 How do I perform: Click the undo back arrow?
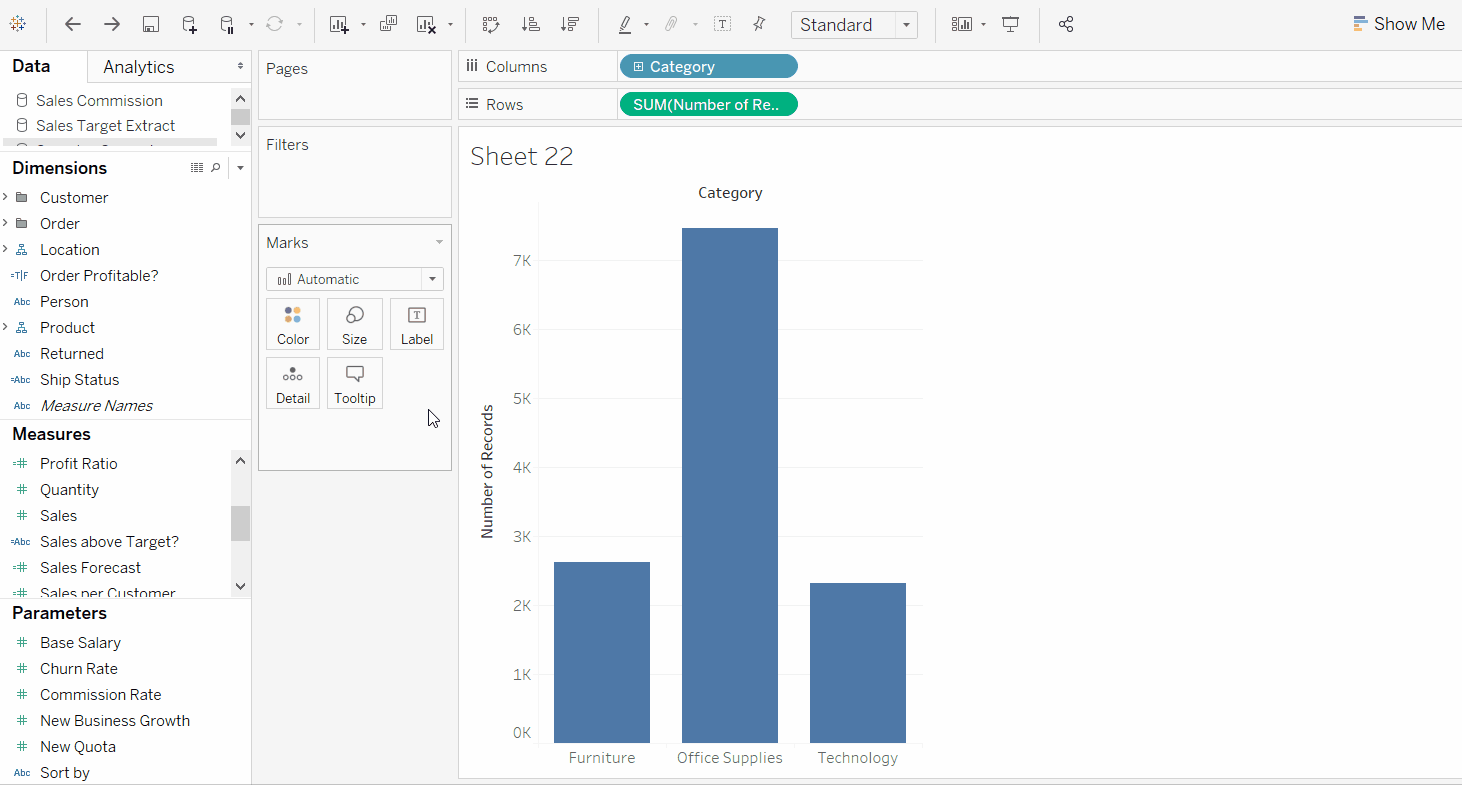pyautogui.click(x=73, y=25)
